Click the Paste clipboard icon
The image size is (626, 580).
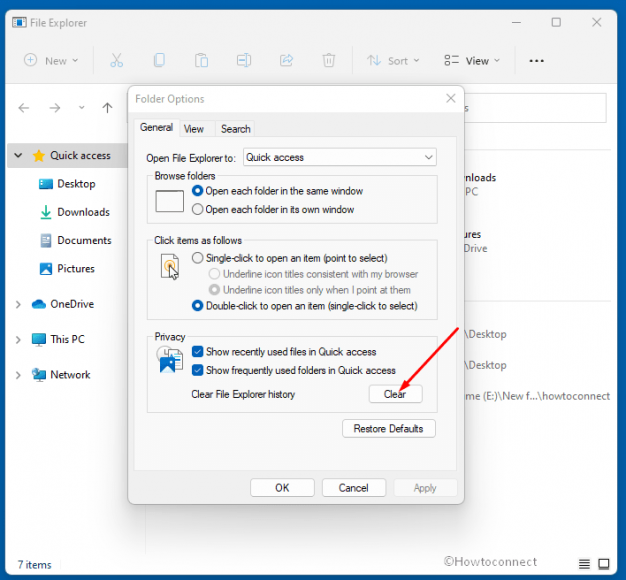(202, 60)
